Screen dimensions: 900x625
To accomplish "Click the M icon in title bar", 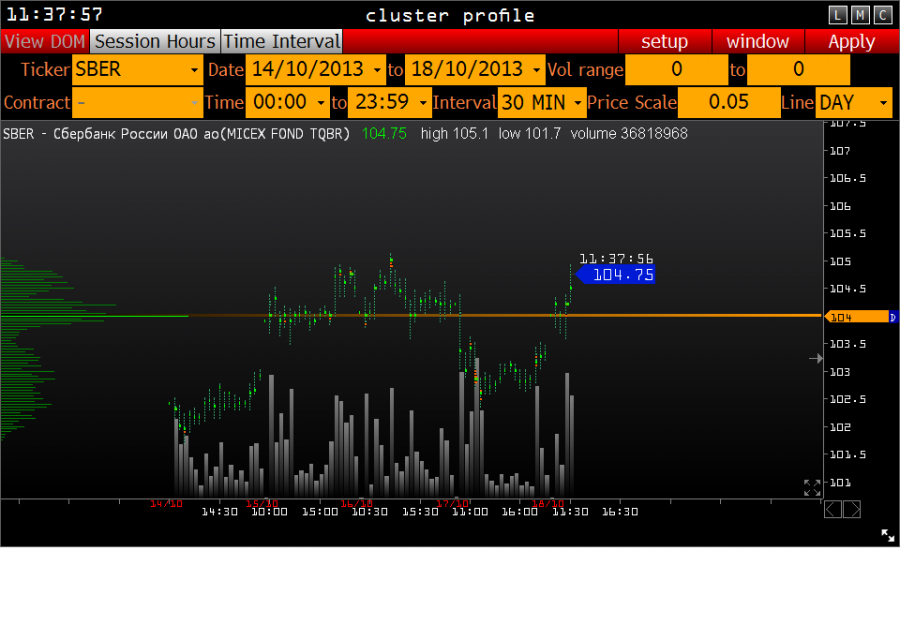I will (860, 15).
